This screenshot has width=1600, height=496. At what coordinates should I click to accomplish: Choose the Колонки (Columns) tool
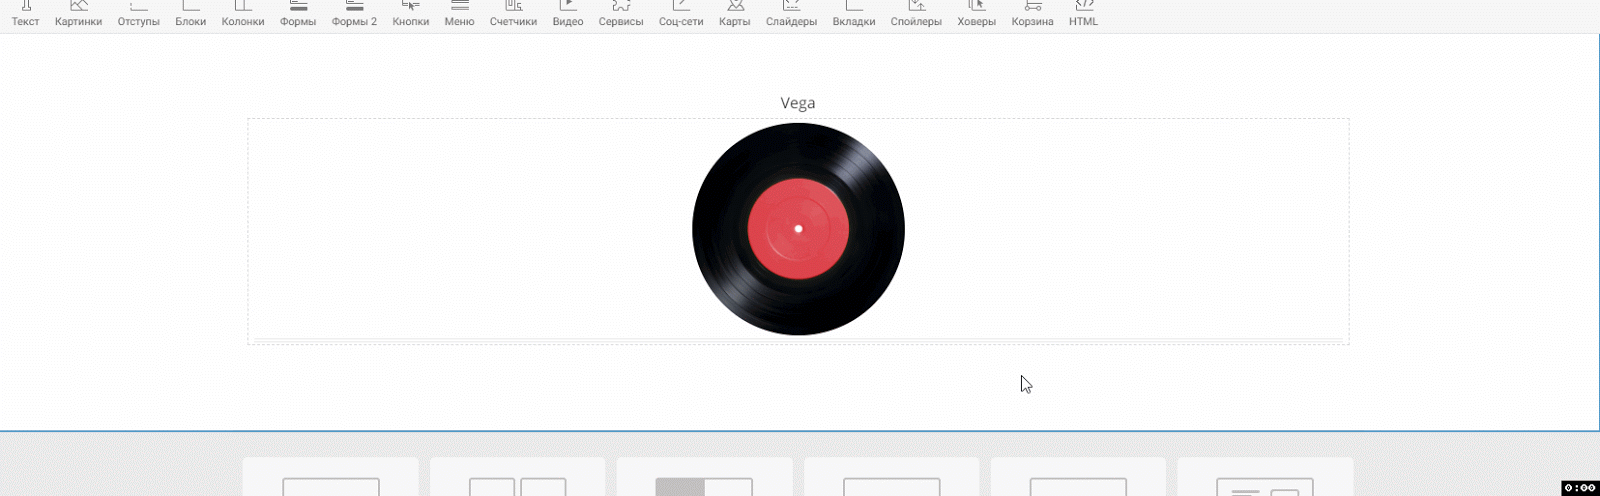[x=243, y=14]
